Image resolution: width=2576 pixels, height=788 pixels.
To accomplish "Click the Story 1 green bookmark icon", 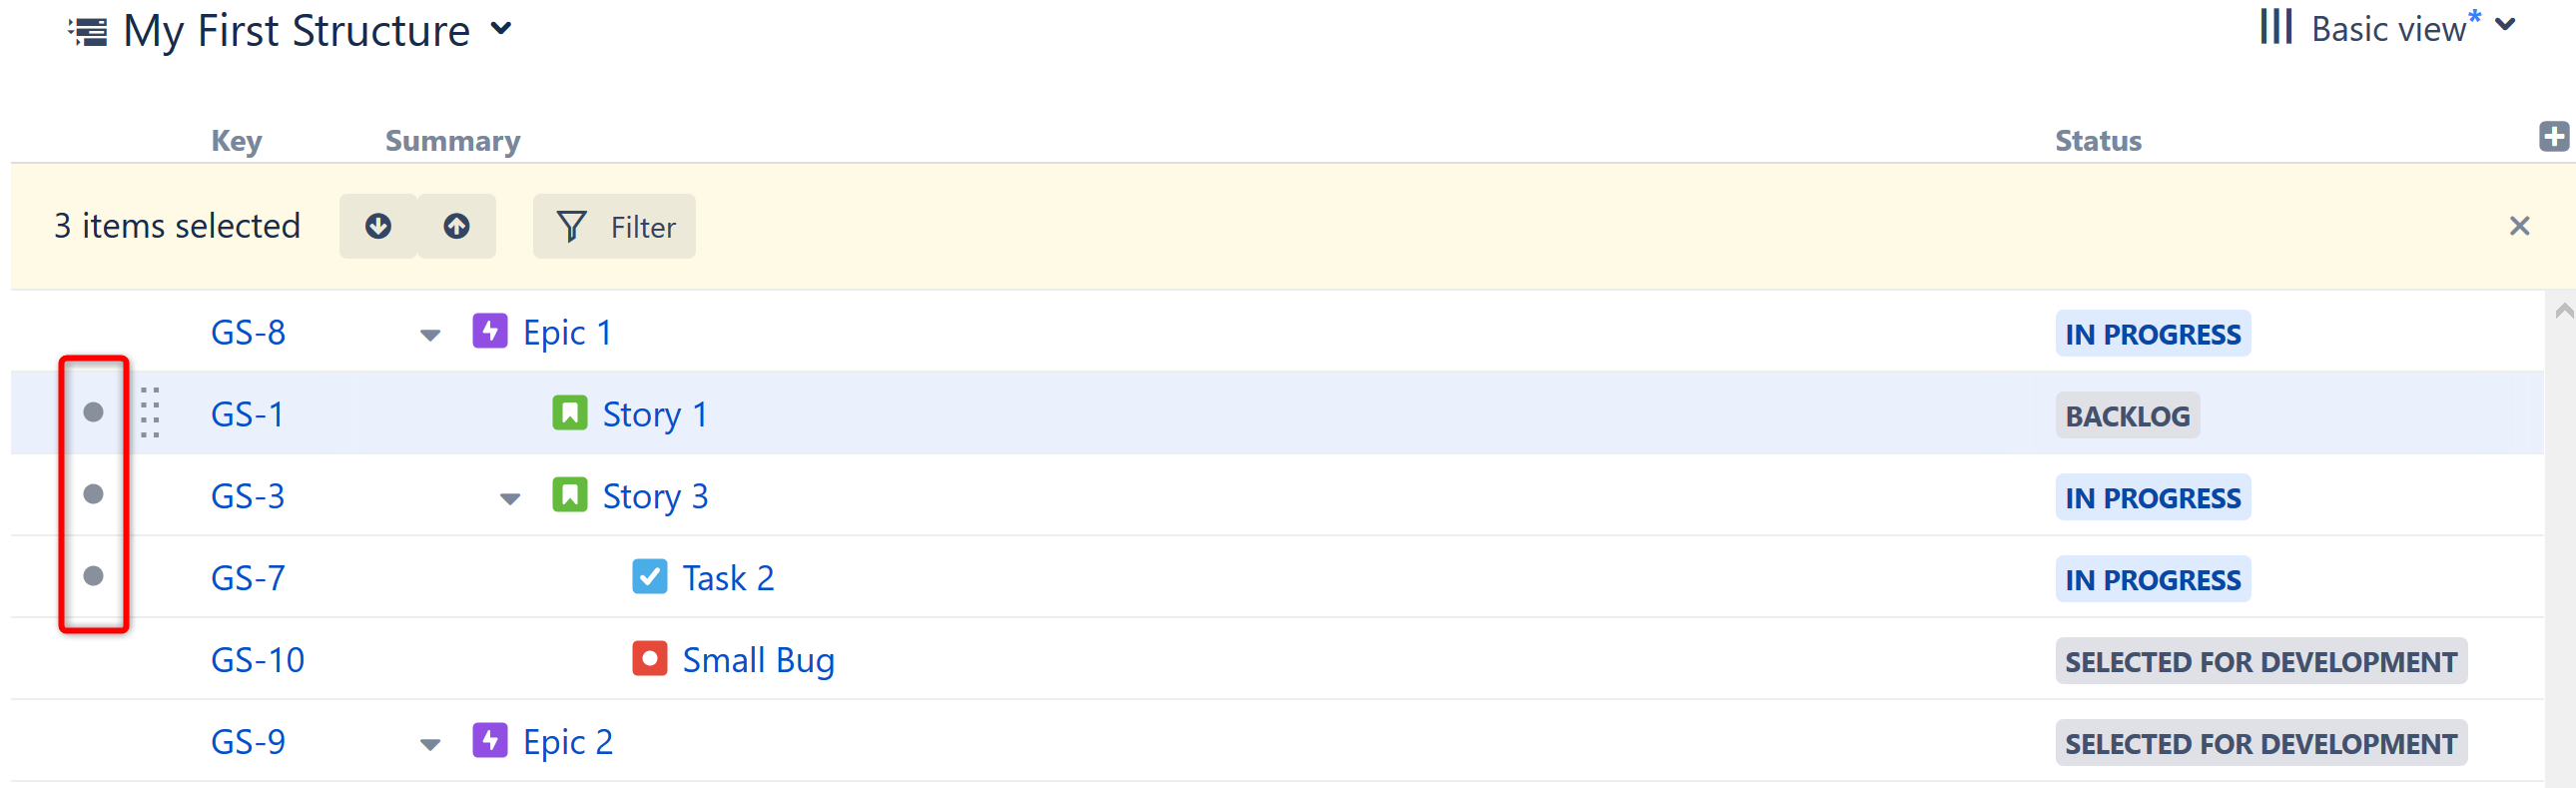I will (569, 413).
